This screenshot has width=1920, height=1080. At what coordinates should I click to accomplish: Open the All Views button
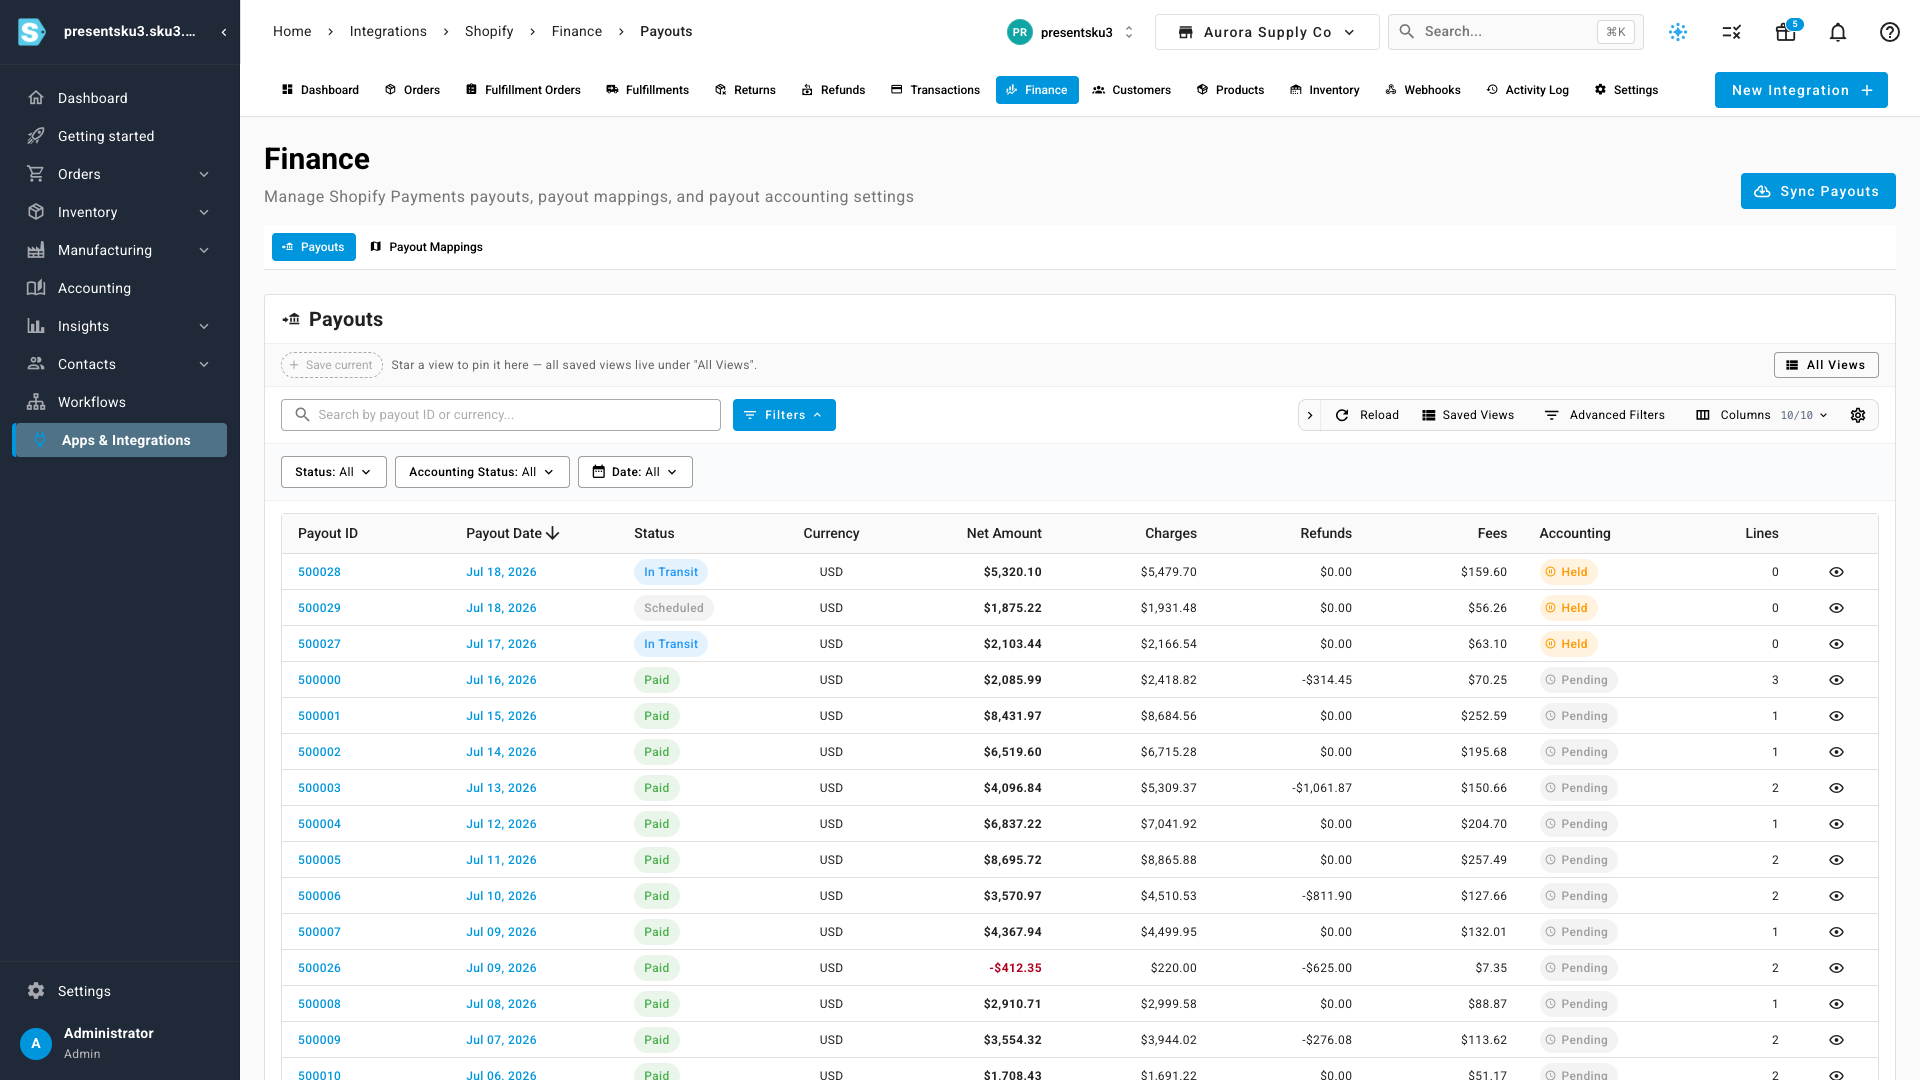[x=1826, y=365]
